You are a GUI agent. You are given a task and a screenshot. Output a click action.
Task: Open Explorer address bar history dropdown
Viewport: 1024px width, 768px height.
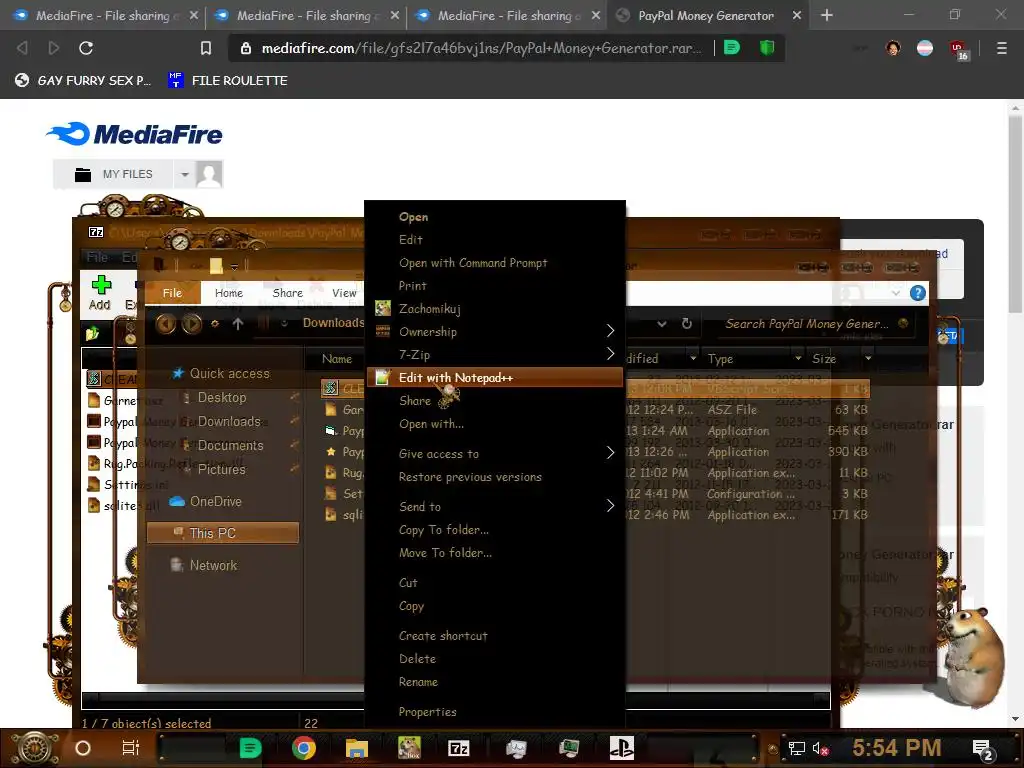tap(662, 323)
